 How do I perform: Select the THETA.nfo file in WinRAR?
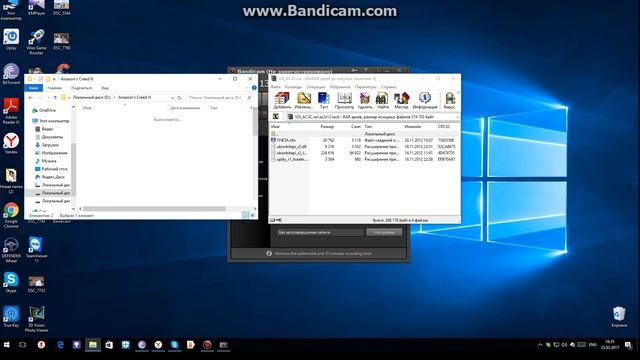[286, 140]
